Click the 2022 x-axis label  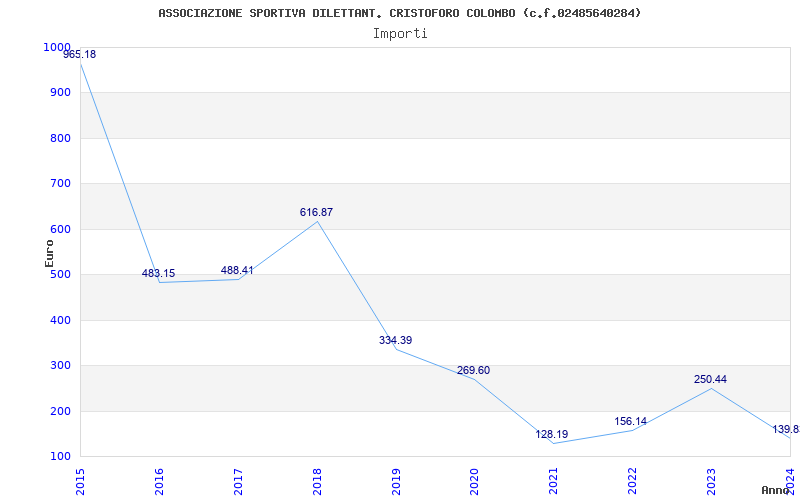632,481
